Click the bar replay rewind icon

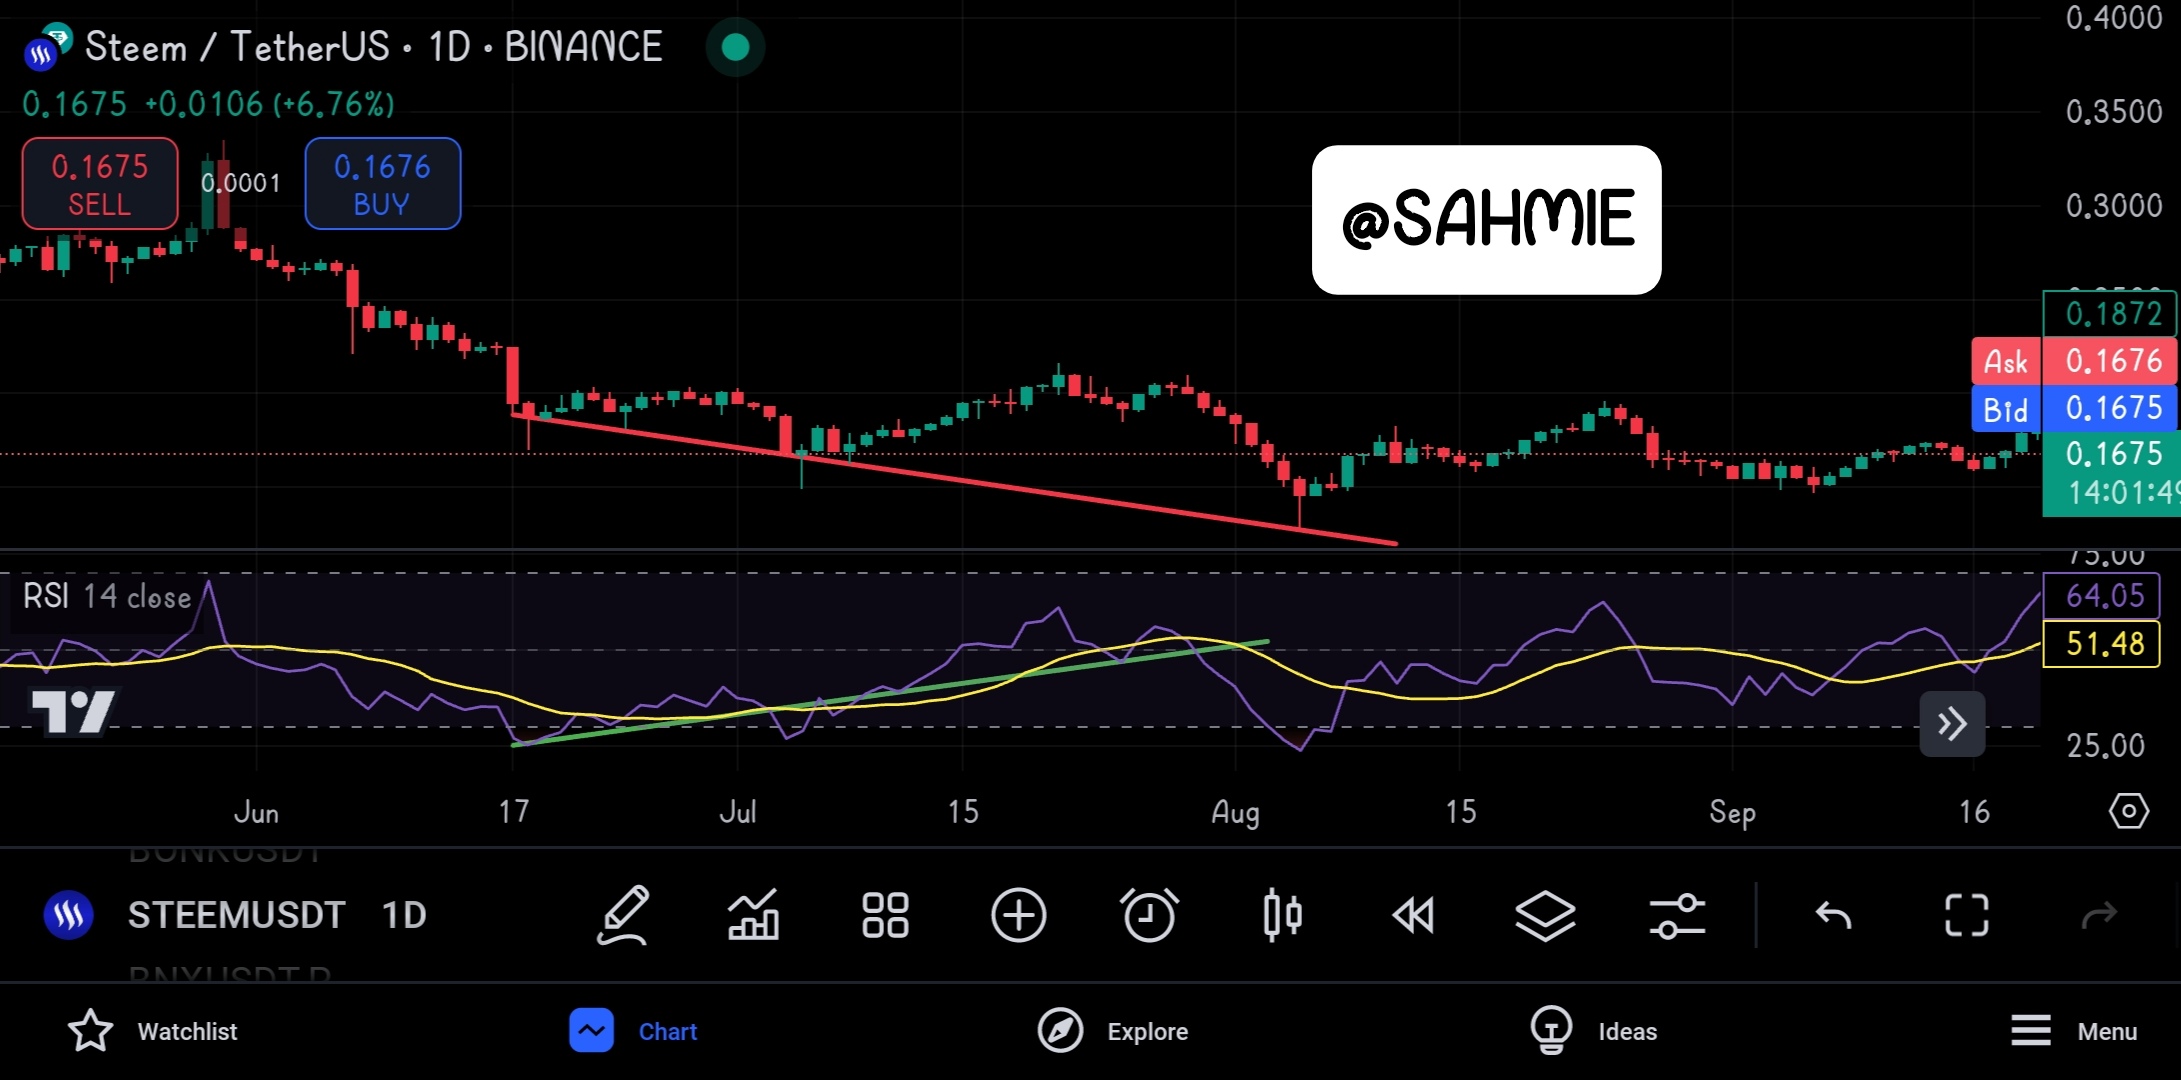[x=1413, y=915]
